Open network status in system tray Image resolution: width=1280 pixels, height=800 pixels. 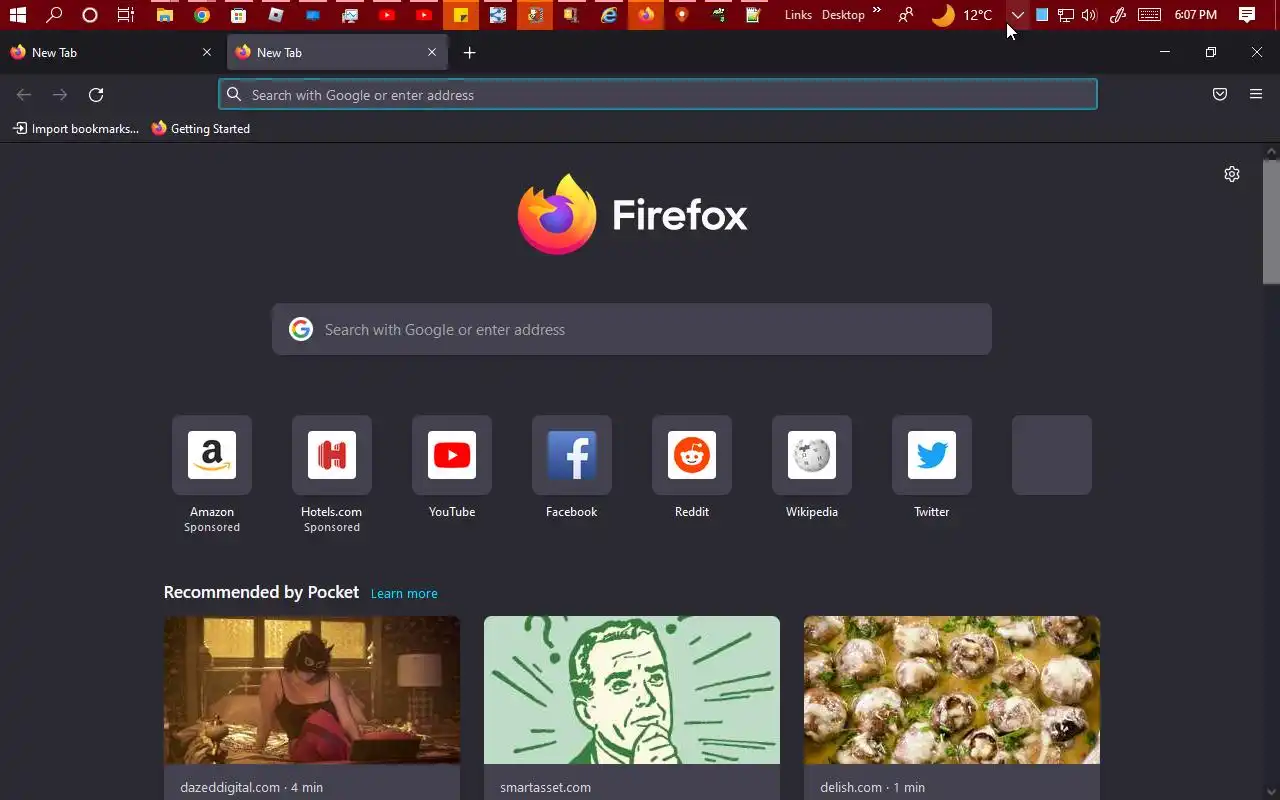coord(1066,15)
